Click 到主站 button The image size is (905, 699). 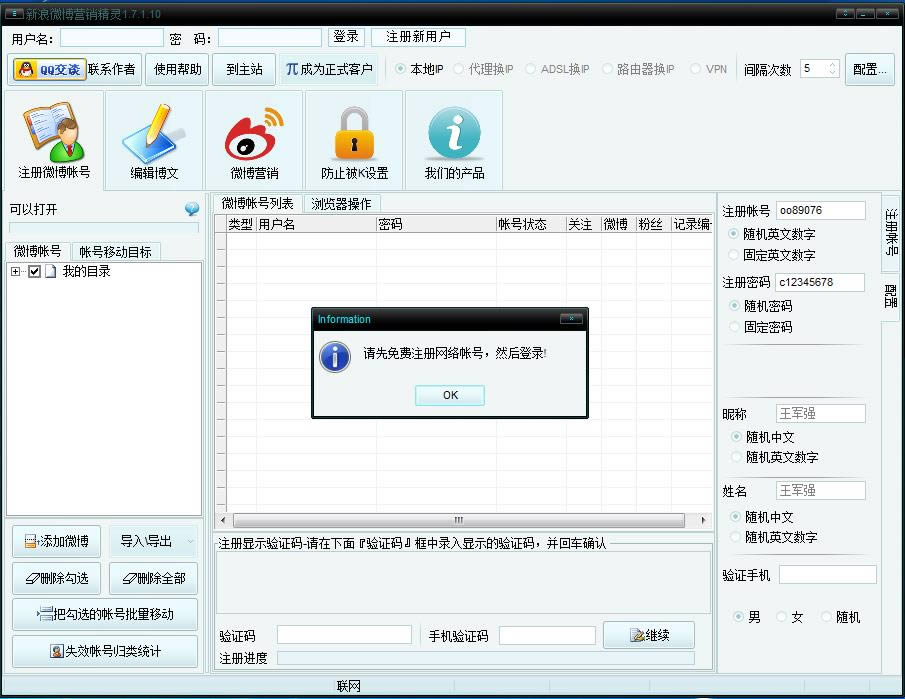(x=244, y=69)
